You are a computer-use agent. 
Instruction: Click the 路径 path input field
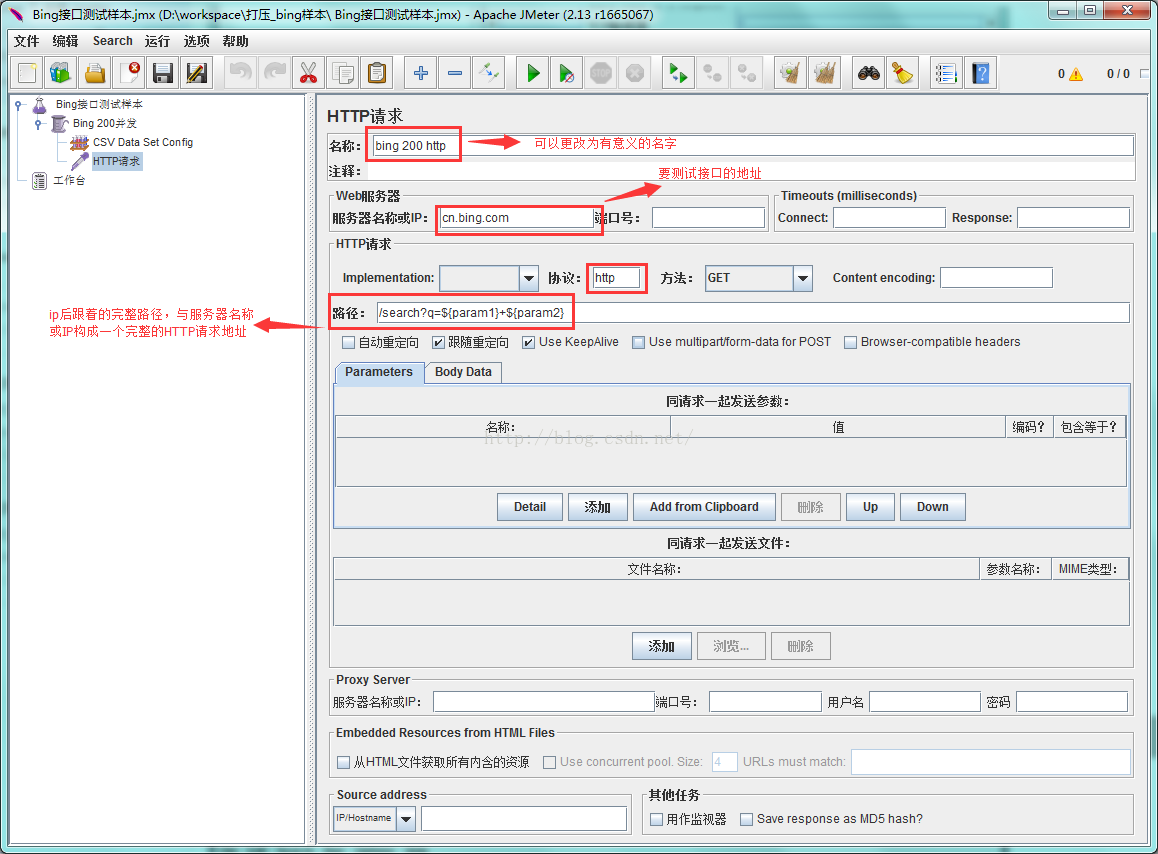coord(753,312)
